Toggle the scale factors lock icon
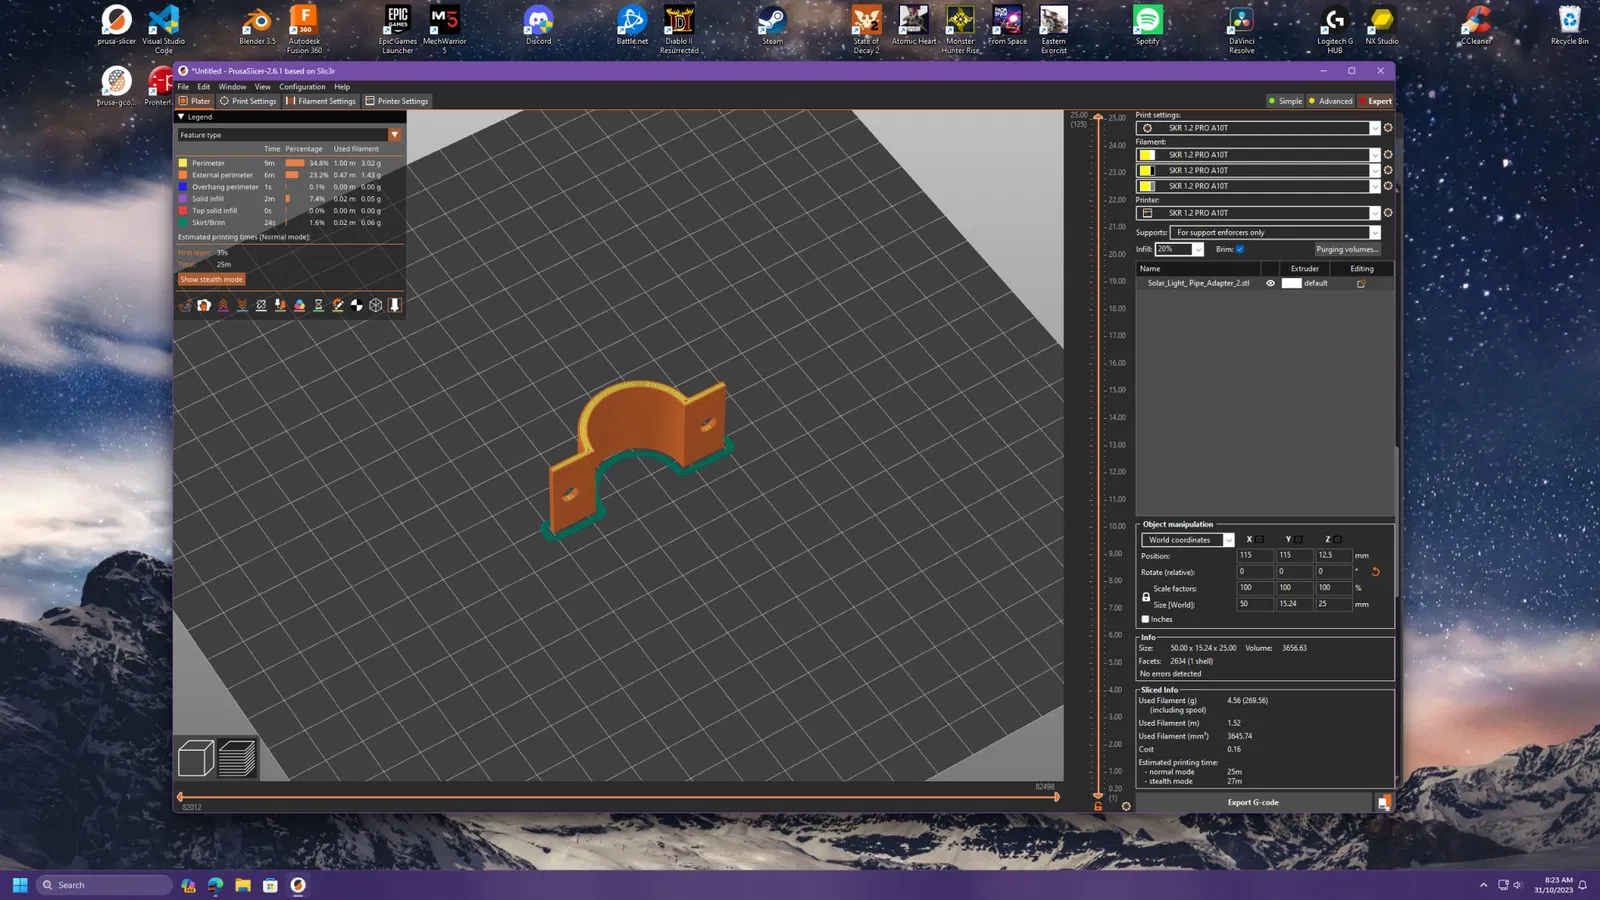This screenshot has width=1600, height=900. [x=1146, y=597]
